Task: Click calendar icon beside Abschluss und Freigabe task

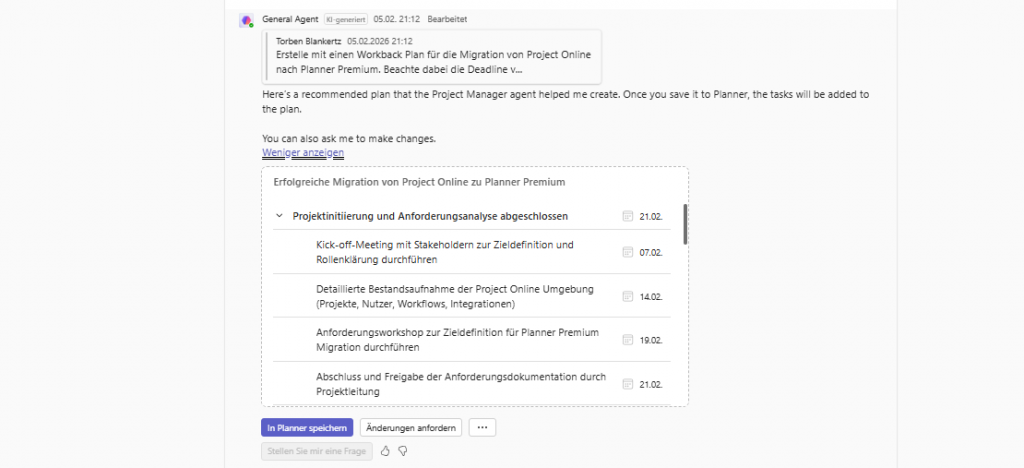Action: point(627,384)
